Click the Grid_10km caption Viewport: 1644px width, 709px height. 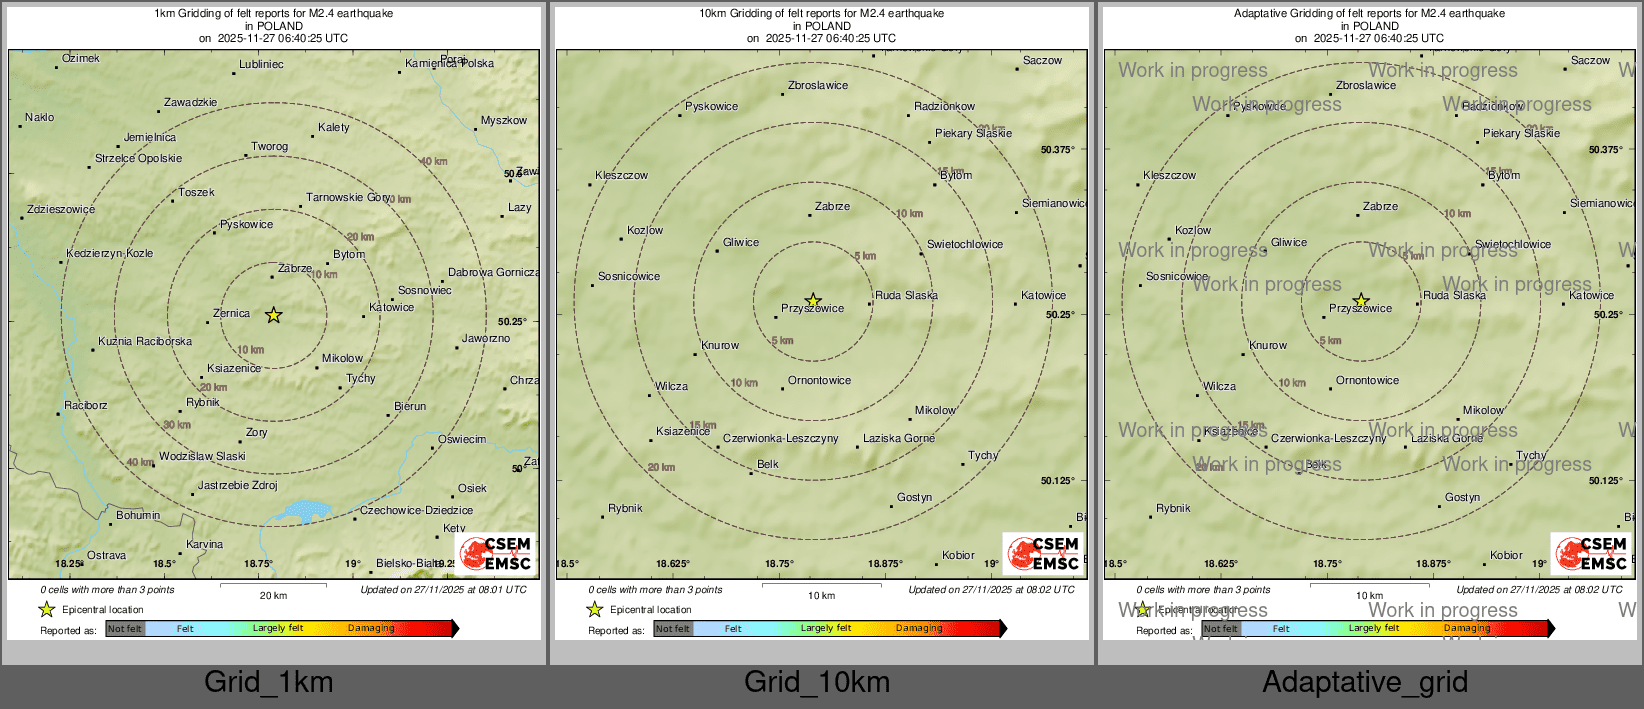(x=817, y=682)
